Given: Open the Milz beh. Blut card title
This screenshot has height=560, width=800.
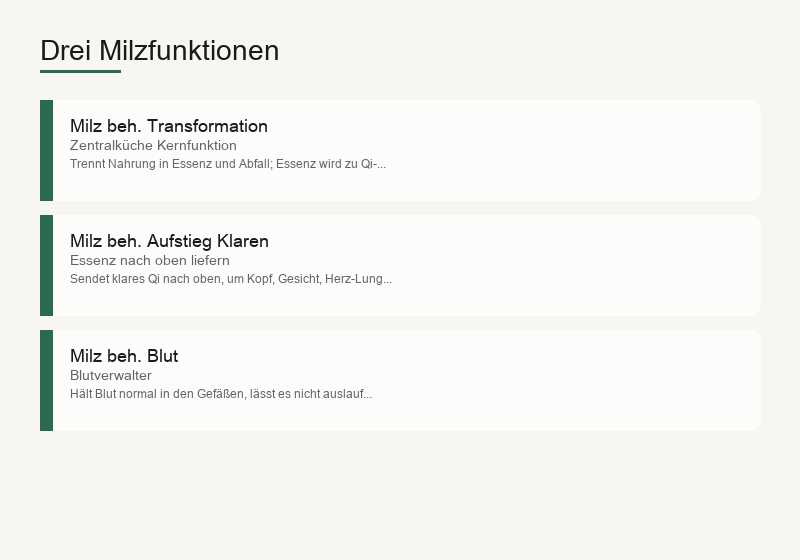Looking at the screenshot, I should click(x=124, y=356).
